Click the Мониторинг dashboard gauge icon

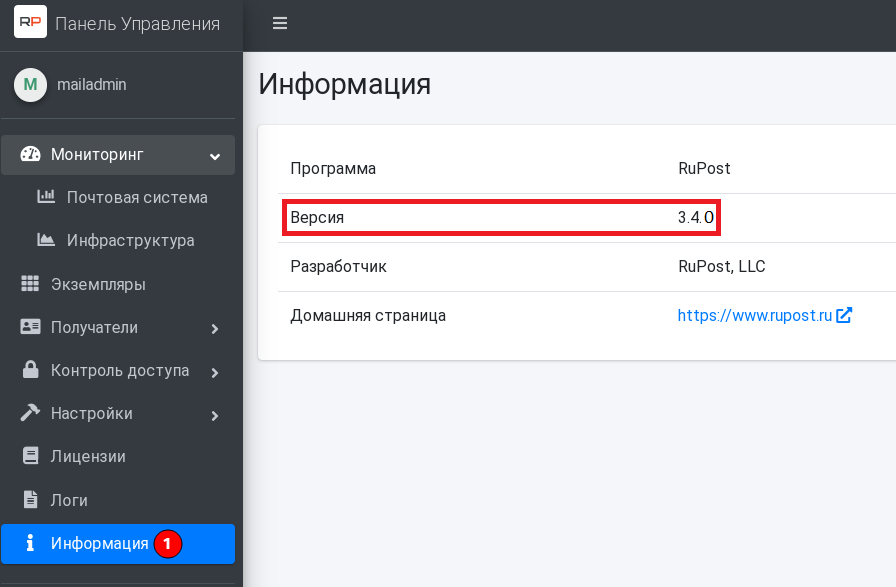tap(30, 155)
